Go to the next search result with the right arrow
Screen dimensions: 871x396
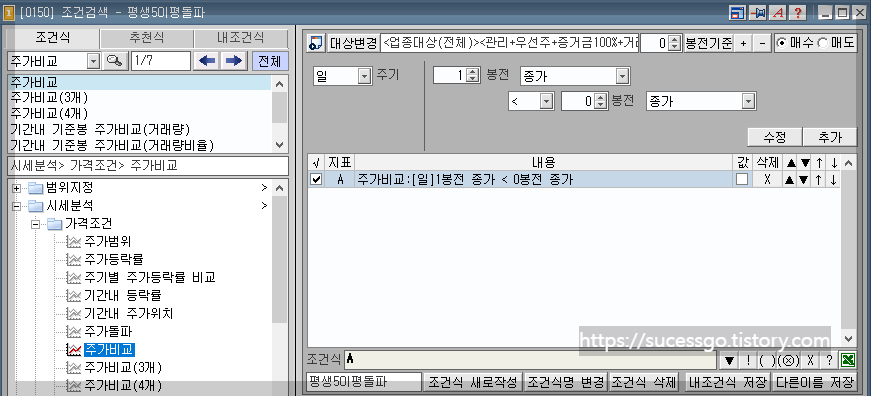(234, 61)
